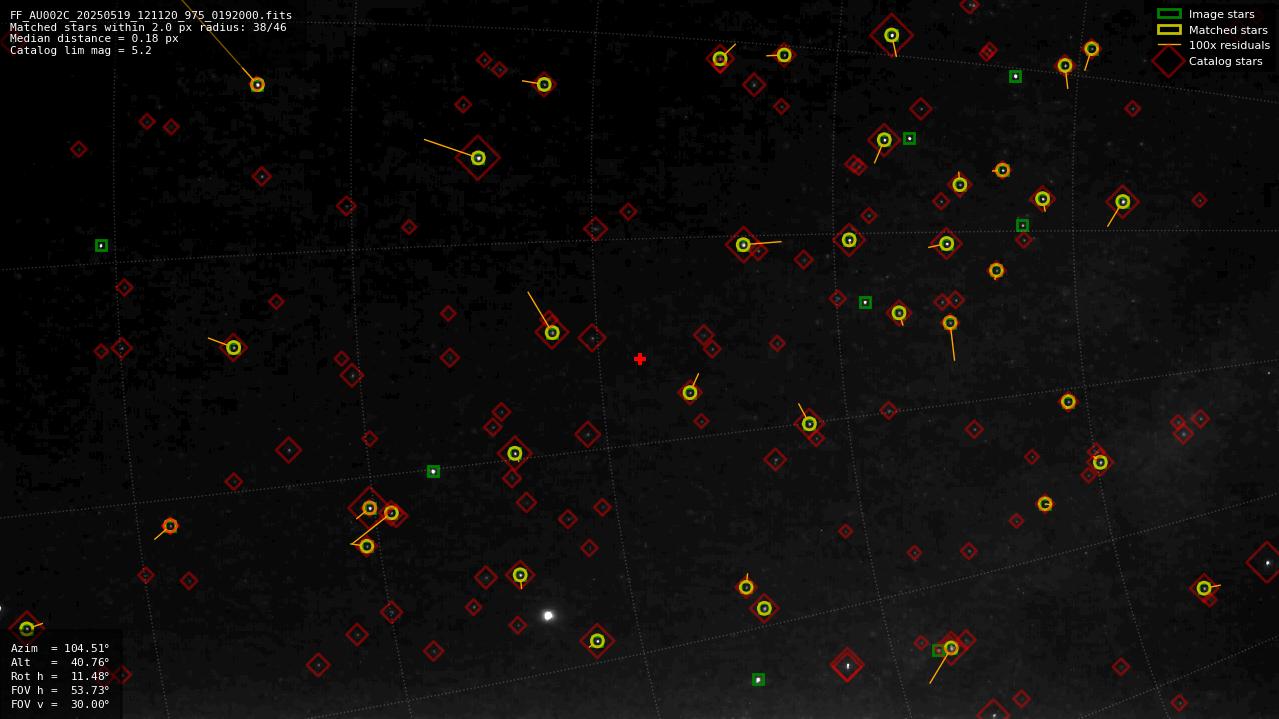
Task: Click the green Image stars legend square
Action: pyautogui.click(x=1169, y=14)
